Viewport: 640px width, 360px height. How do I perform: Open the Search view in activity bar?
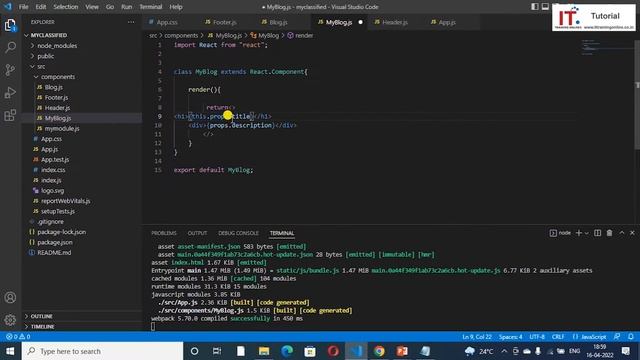click(x=10, y=47)
